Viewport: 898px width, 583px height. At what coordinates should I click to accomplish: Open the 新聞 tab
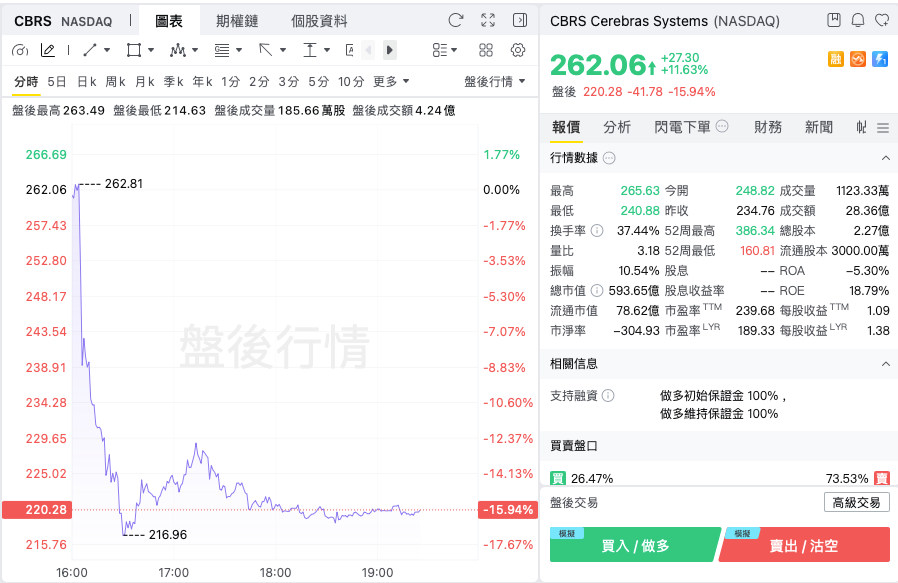[x=819, y=127]
